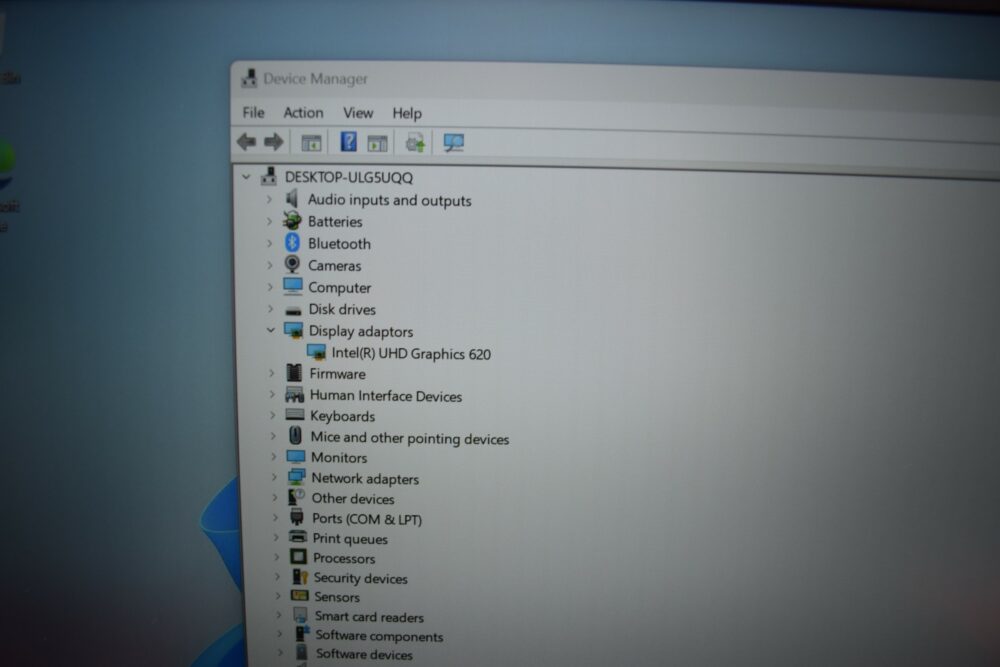Open the Action menu
The width and height of the screenshot is (1000, 667).
[x=303, y=113]
